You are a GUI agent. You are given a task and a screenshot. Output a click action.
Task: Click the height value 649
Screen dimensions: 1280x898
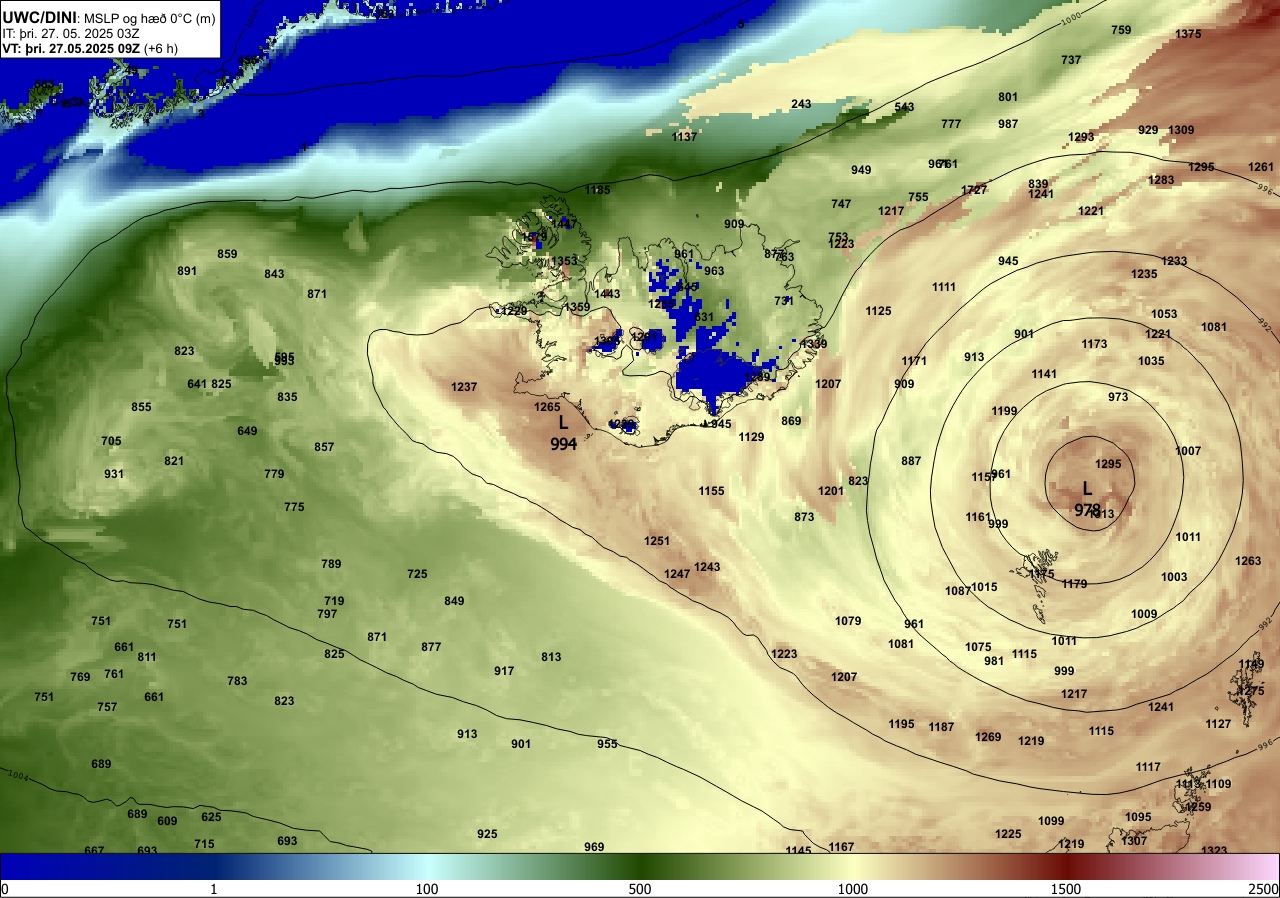point(247,431)
